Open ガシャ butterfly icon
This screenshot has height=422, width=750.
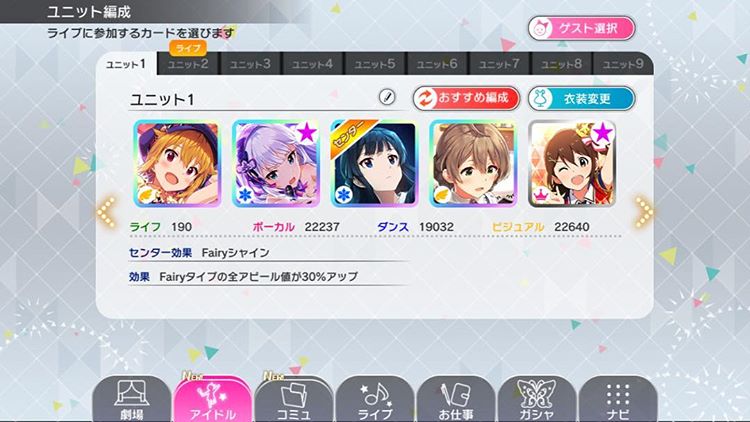coord(537,399)
